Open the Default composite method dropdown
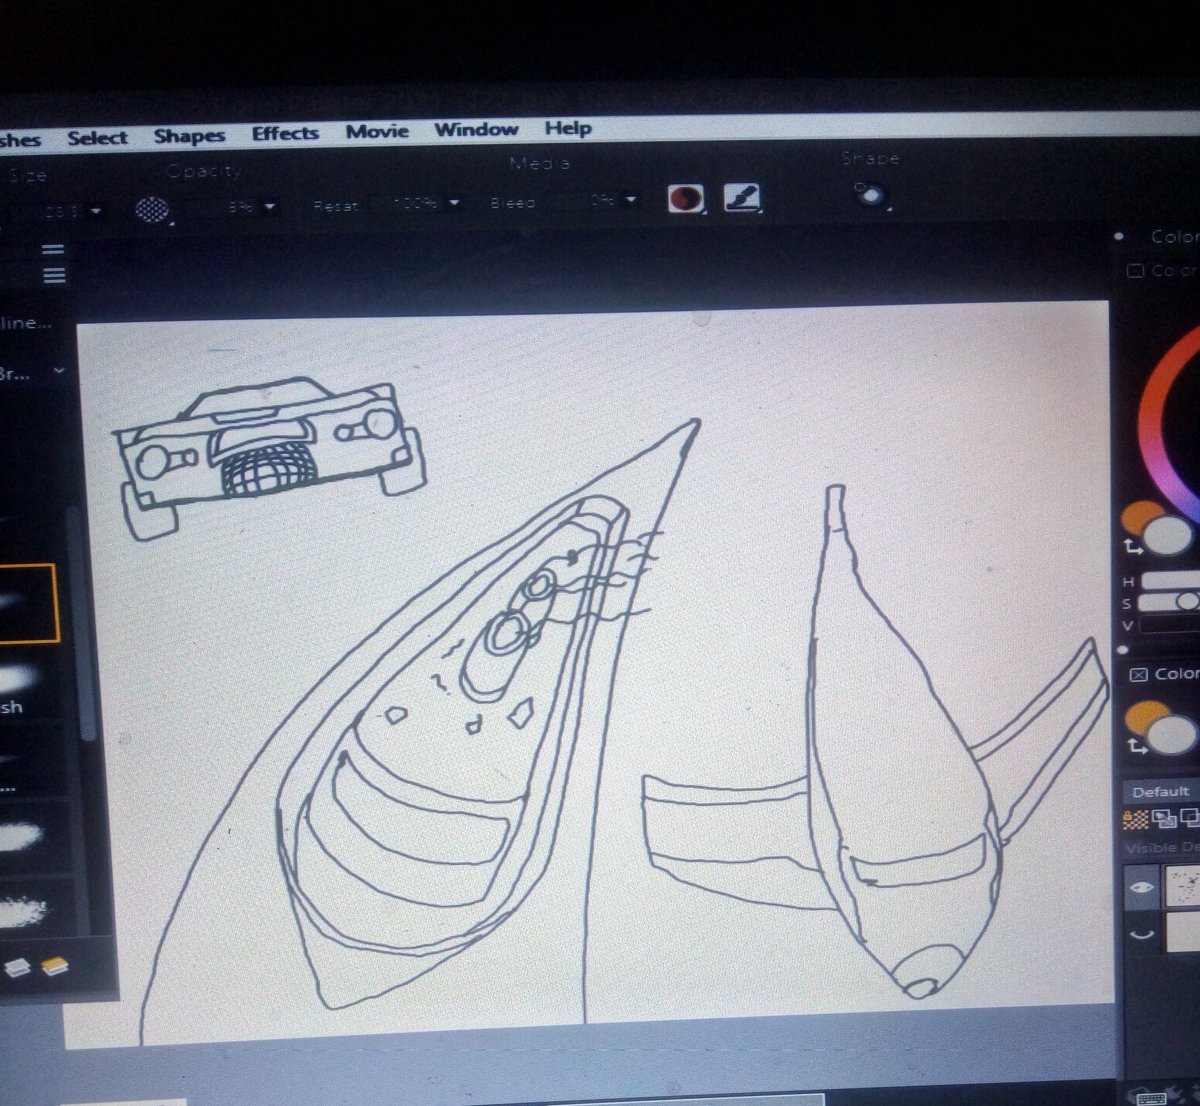Image resolution: width=1200 pixels, height=1106 pixels. tap(1161, 791)
